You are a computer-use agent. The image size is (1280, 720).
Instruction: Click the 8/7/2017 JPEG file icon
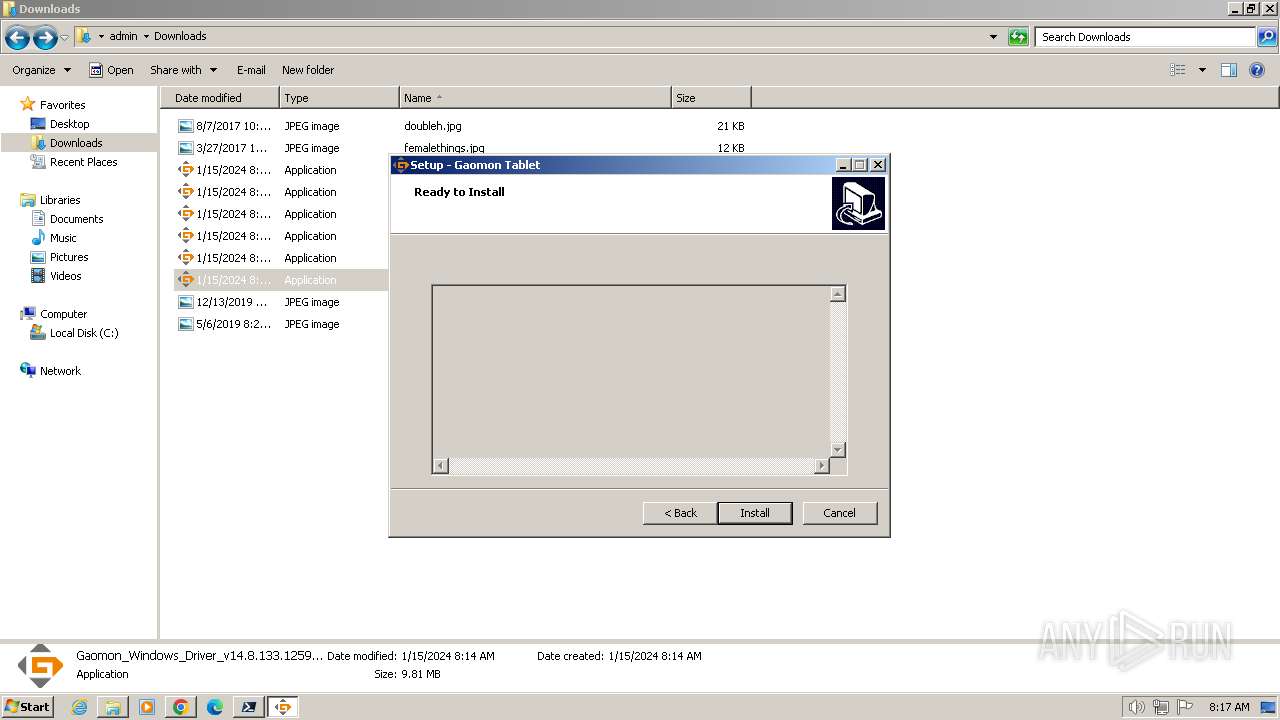185,126
